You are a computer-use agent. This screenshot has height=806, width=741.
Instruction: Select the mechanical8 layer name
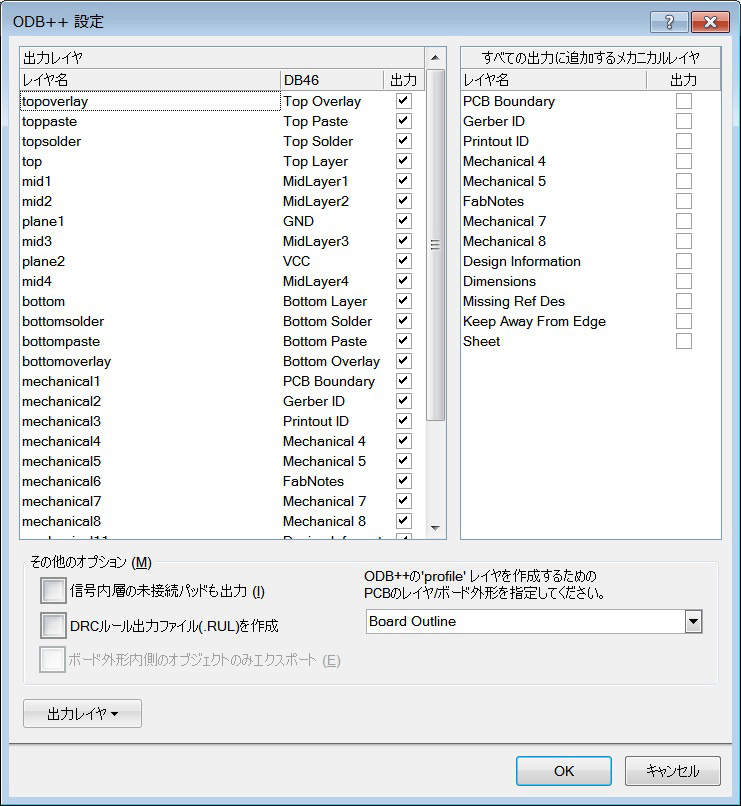pos(61,521)
